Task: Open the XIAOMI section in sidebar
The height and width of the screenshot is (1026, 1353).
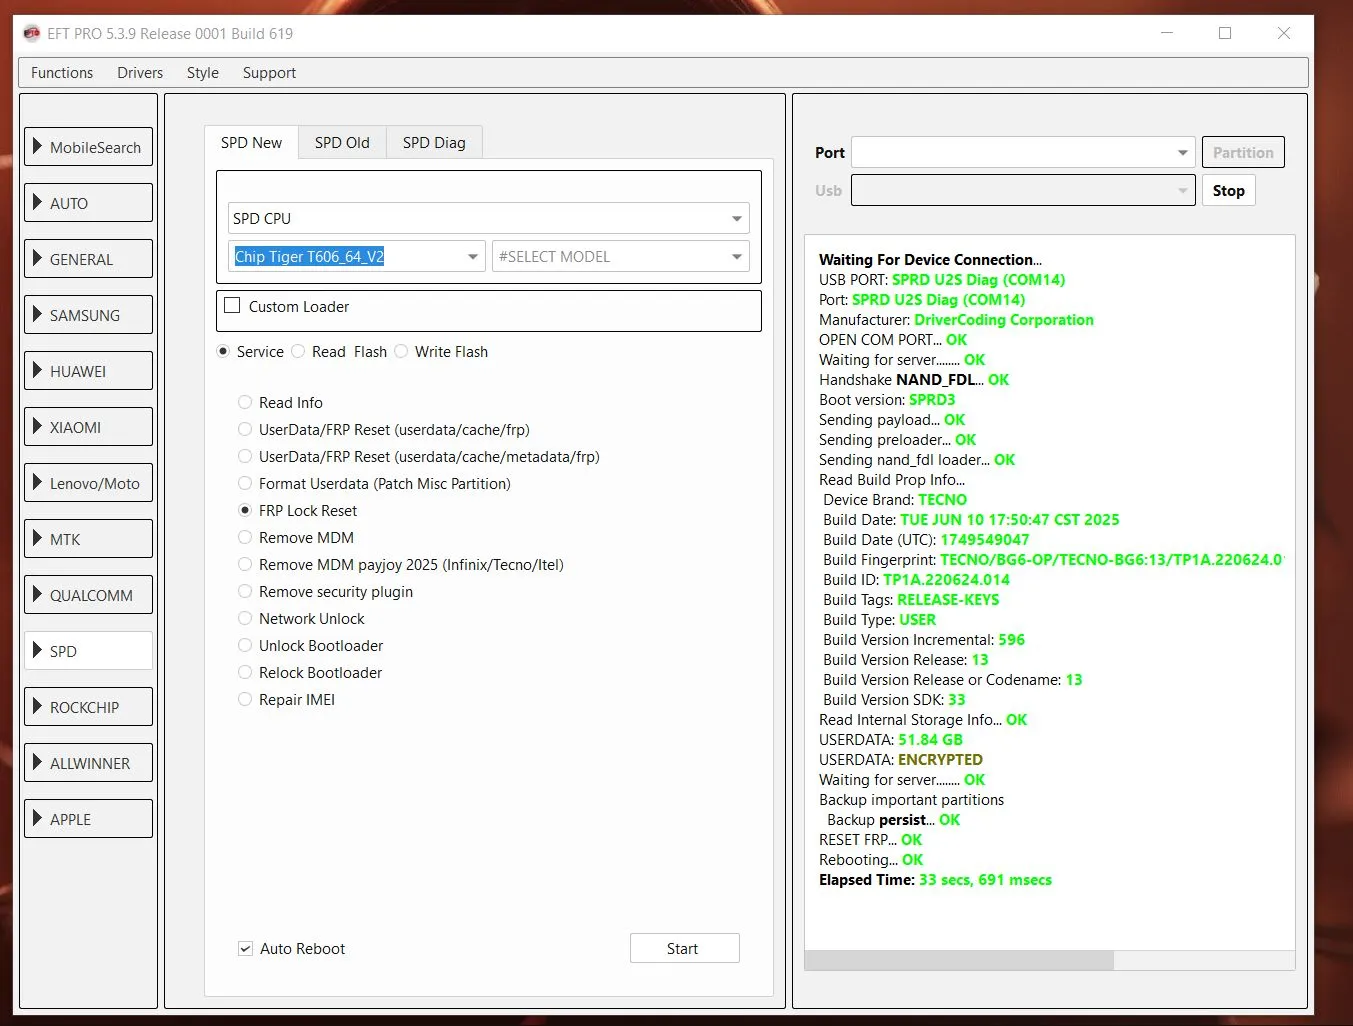Action: 88,427
